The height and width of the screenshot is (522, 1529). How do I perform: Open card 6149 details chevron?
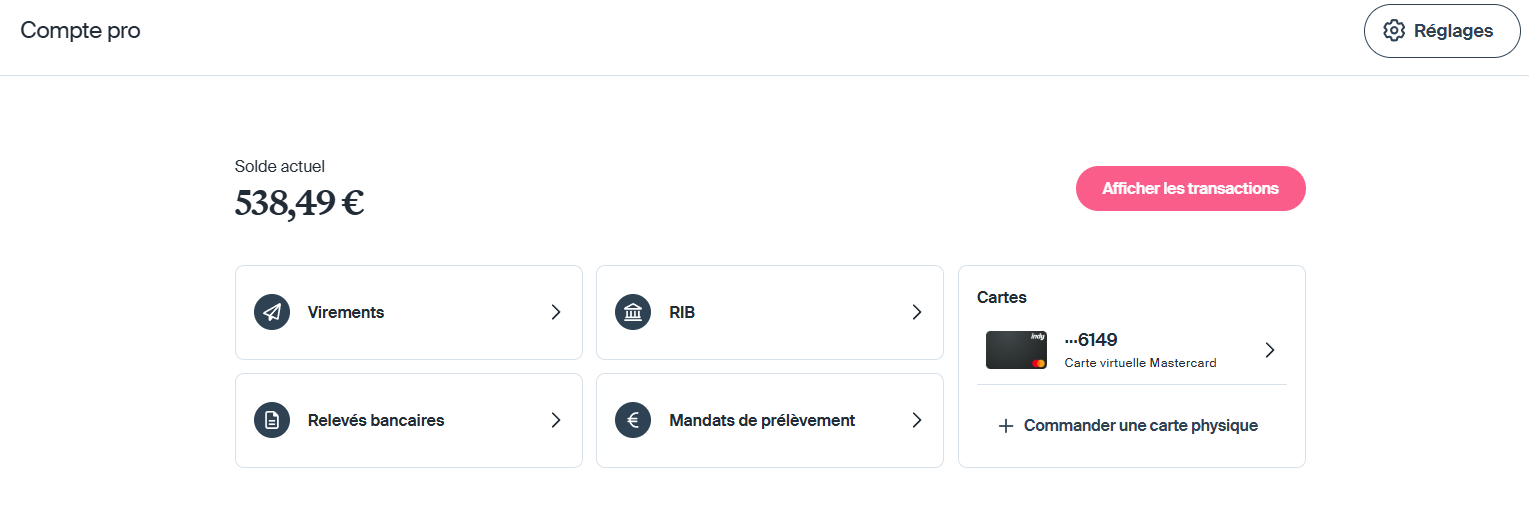tap(1270, 350)
